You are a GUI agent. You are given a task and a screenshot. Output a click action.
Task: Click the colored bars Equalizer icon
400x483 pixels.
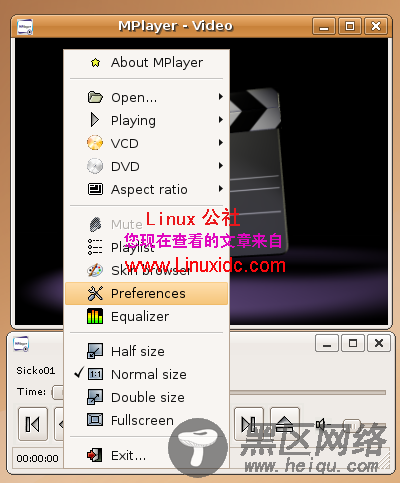pos(95,316)
